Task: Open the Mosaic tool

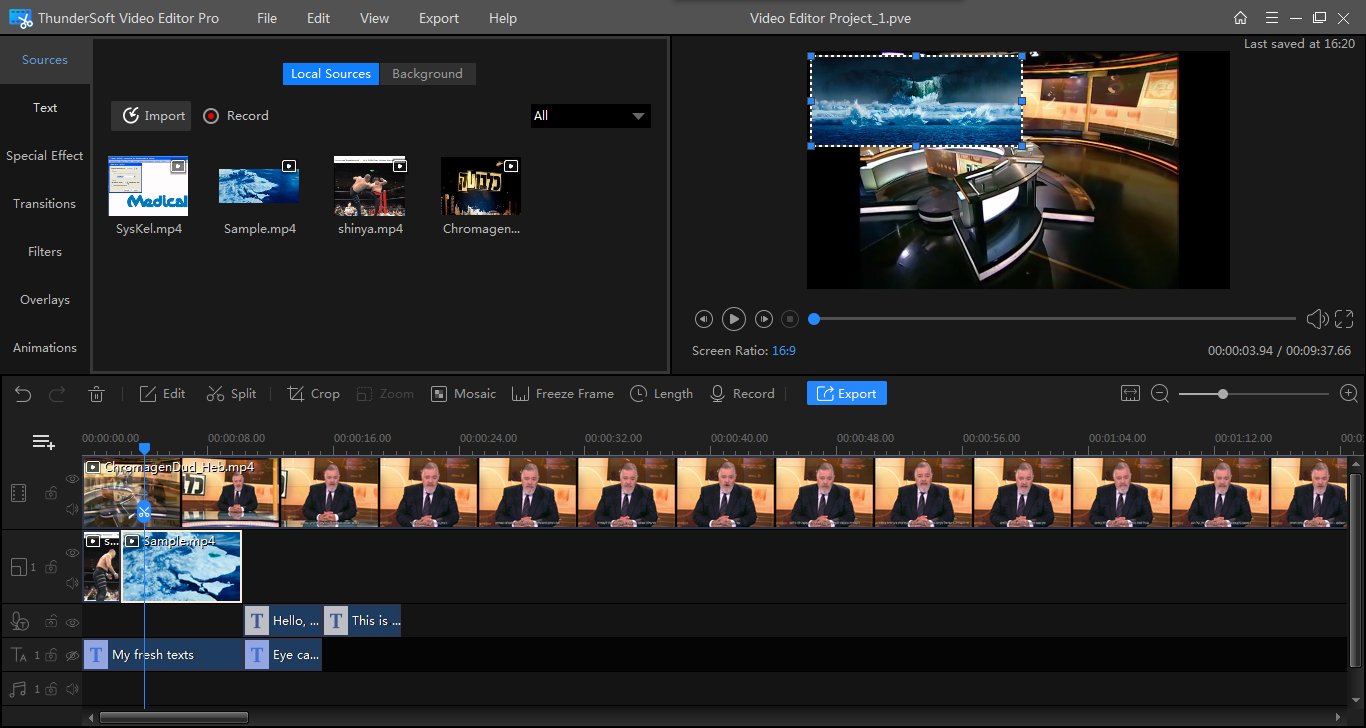Action: point(463,394)
